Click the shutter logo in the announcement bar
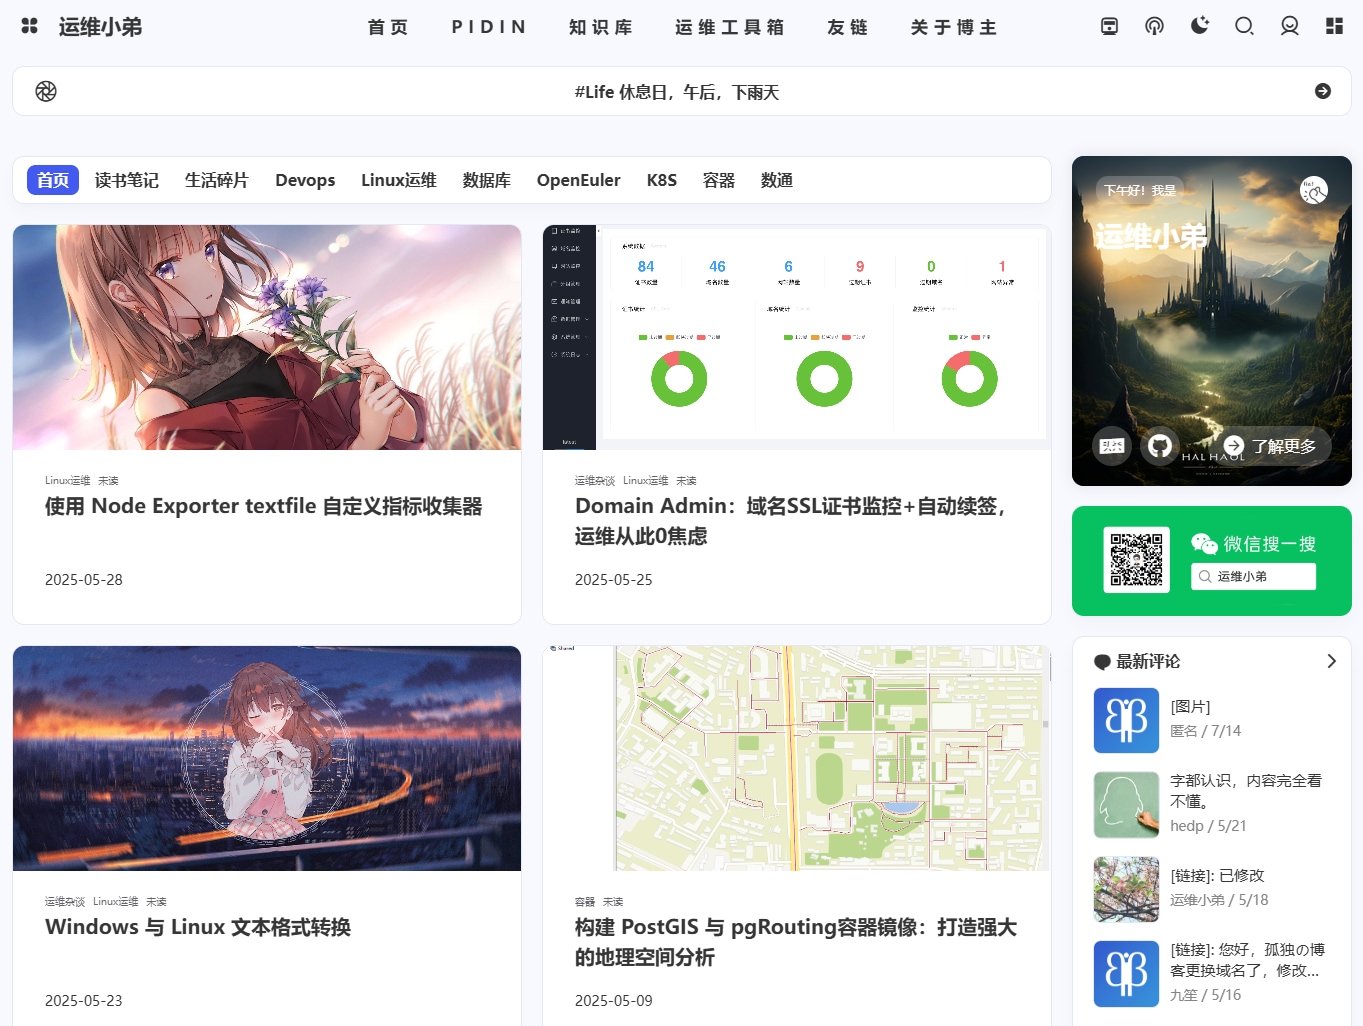 (x=45, y=91)
